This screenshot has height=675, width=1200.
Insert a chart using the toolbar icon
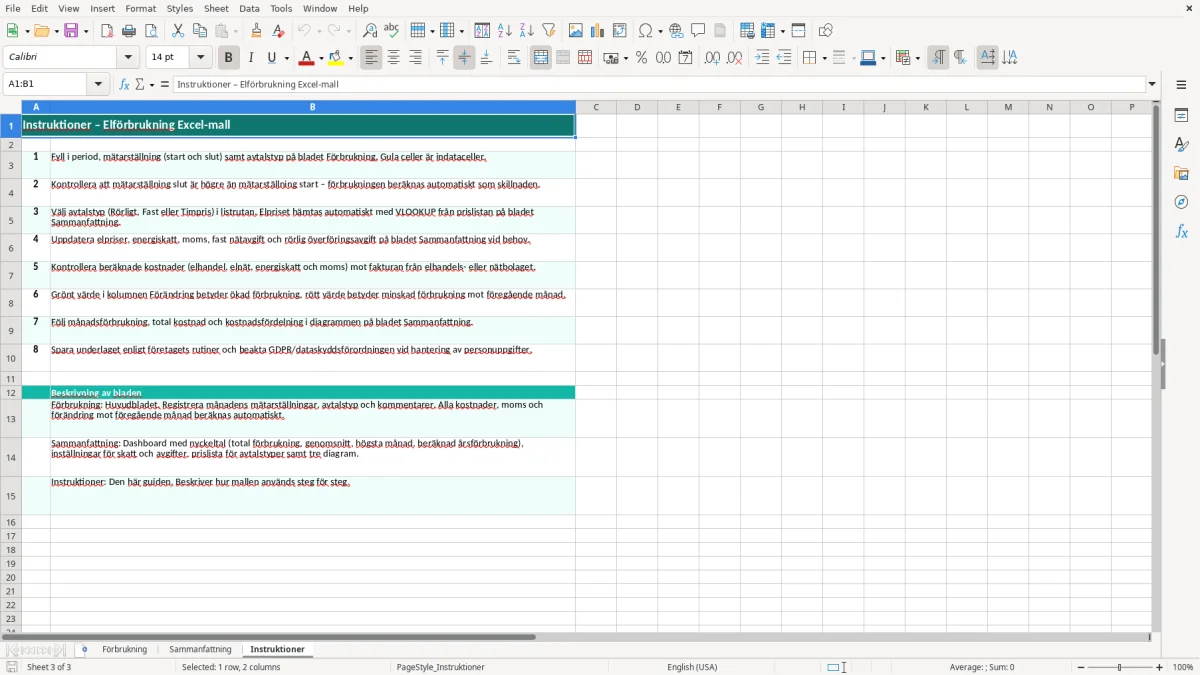(x=598, y=31)
